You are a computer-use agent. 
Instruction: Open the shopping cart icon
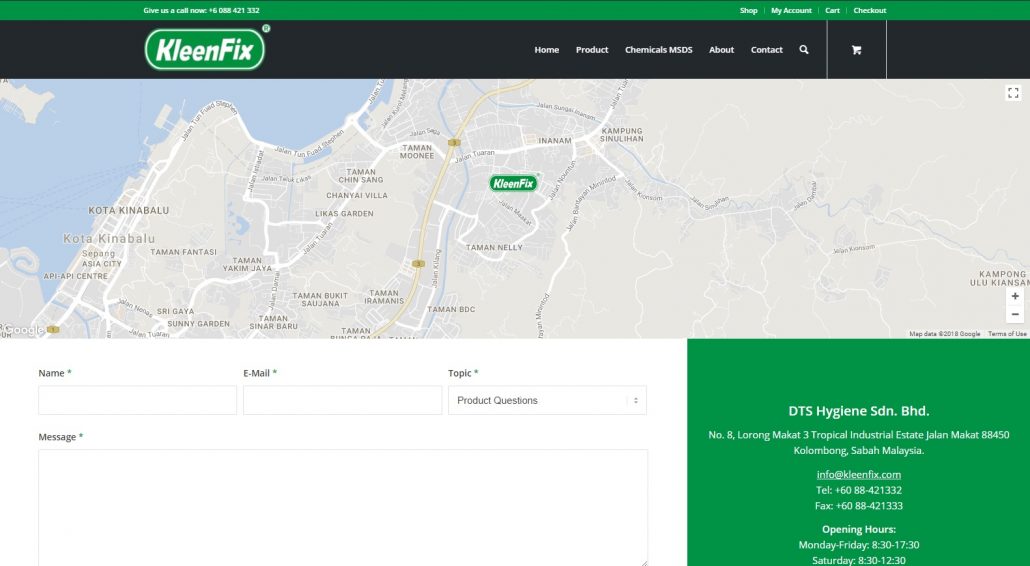tap(856, 50)
